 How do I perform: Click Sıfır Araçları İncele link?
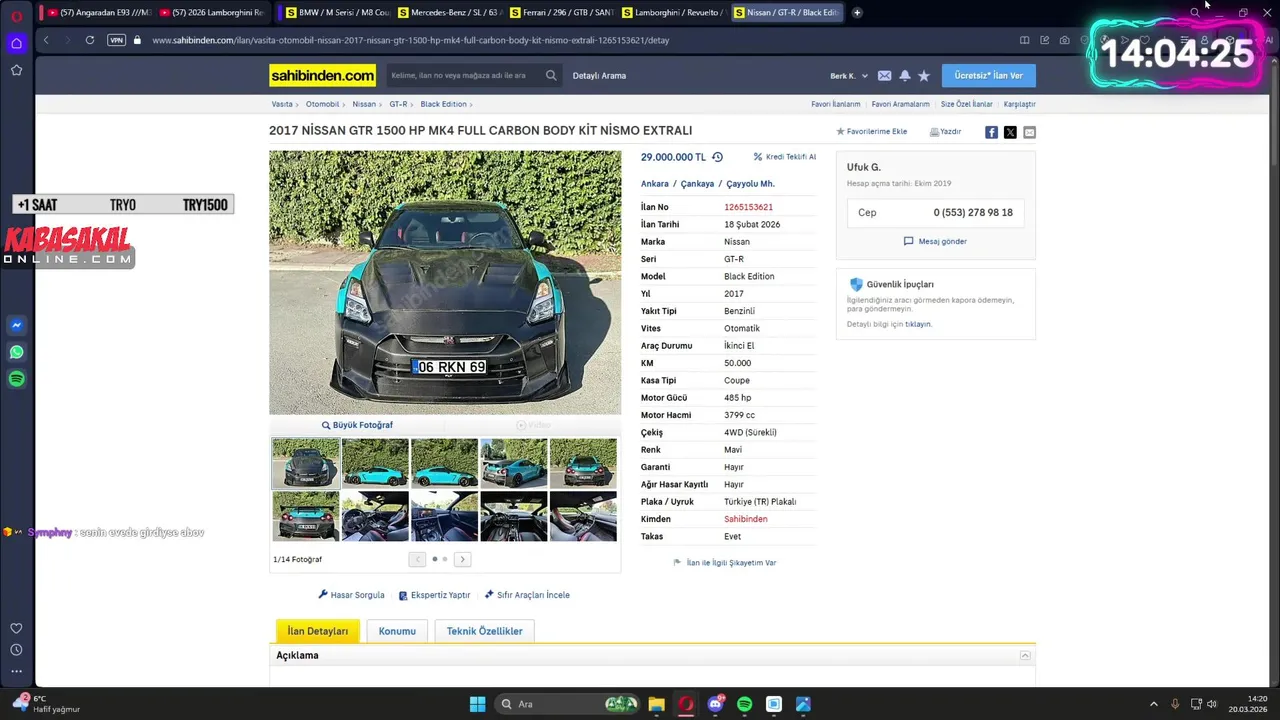pyautogui.click(x=527, y=595)
